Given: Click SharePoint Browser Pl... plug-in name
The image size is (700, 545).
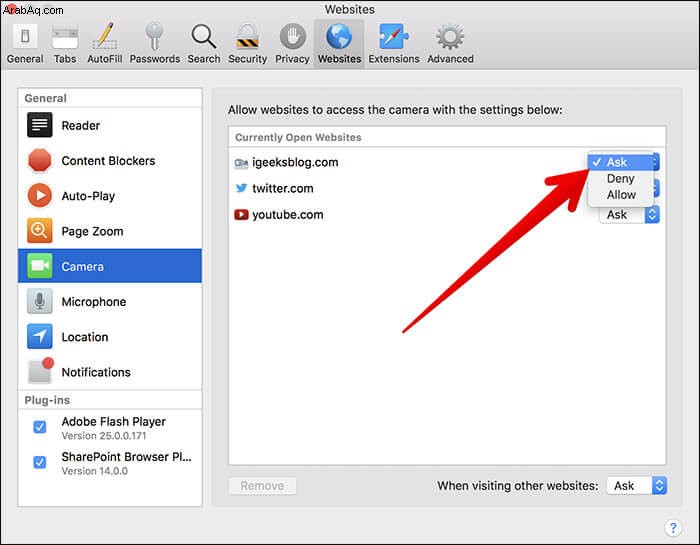Looking at the screenshot, I should click(127, 457).
